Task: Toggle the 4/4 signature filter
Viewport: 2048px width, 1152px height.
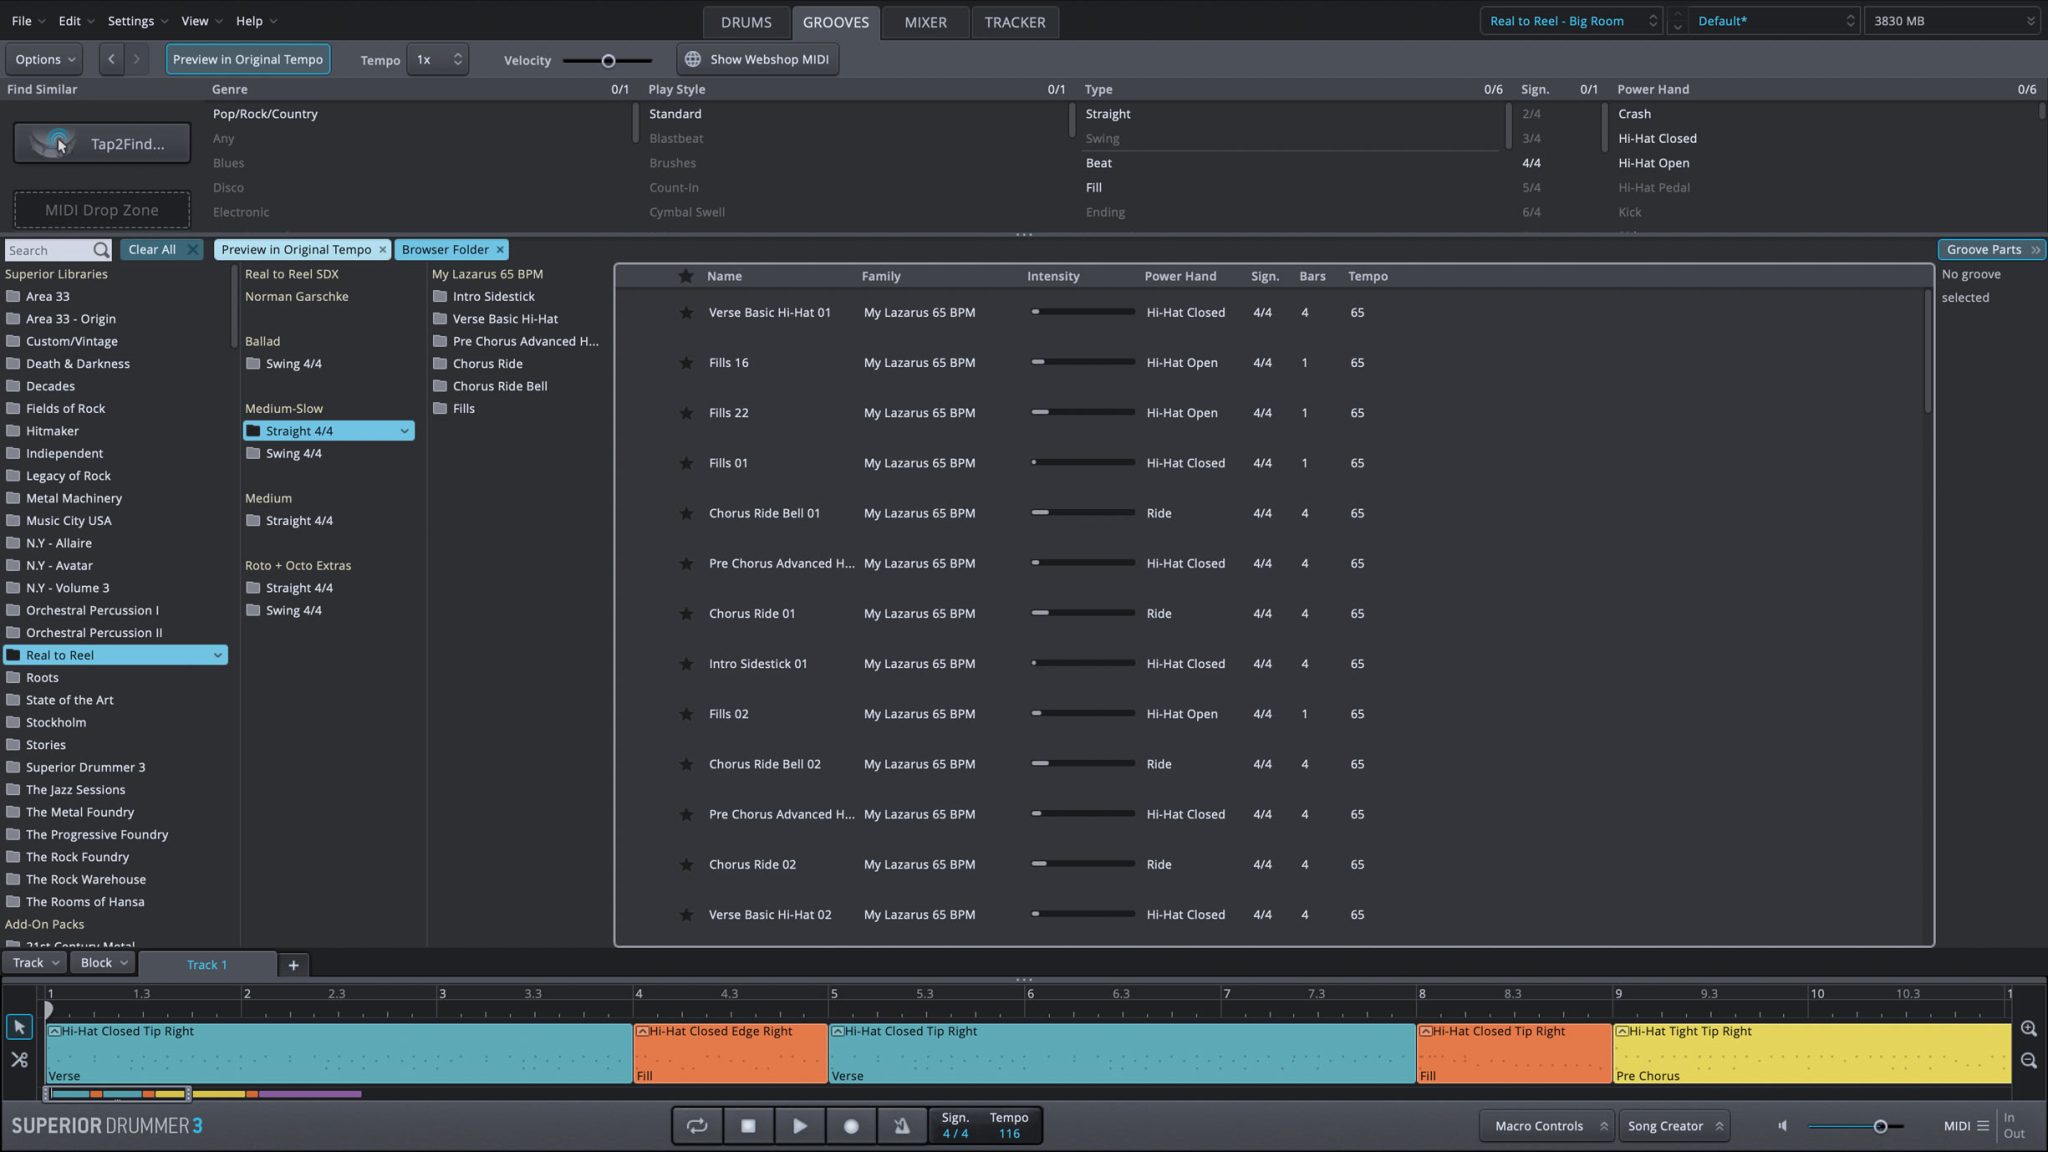Action: (1531, 163)
